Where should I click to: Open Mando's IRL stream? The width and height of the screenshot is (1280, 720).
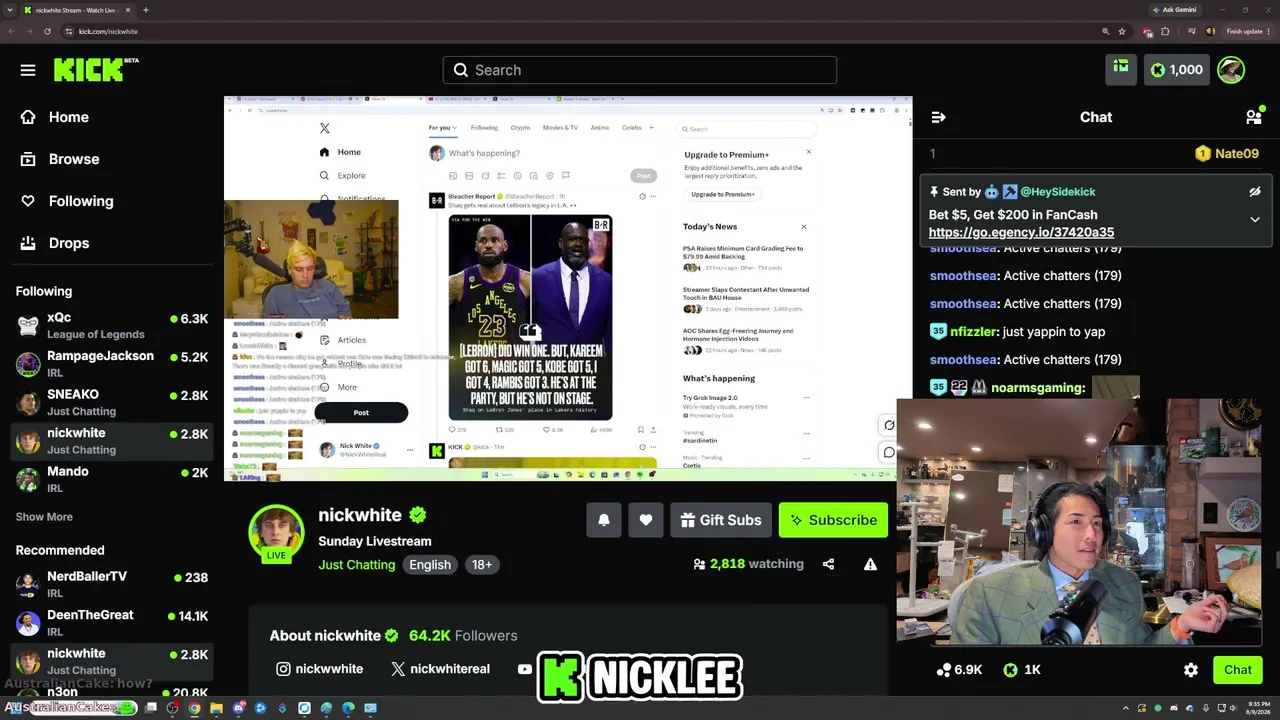pos(112,479)
